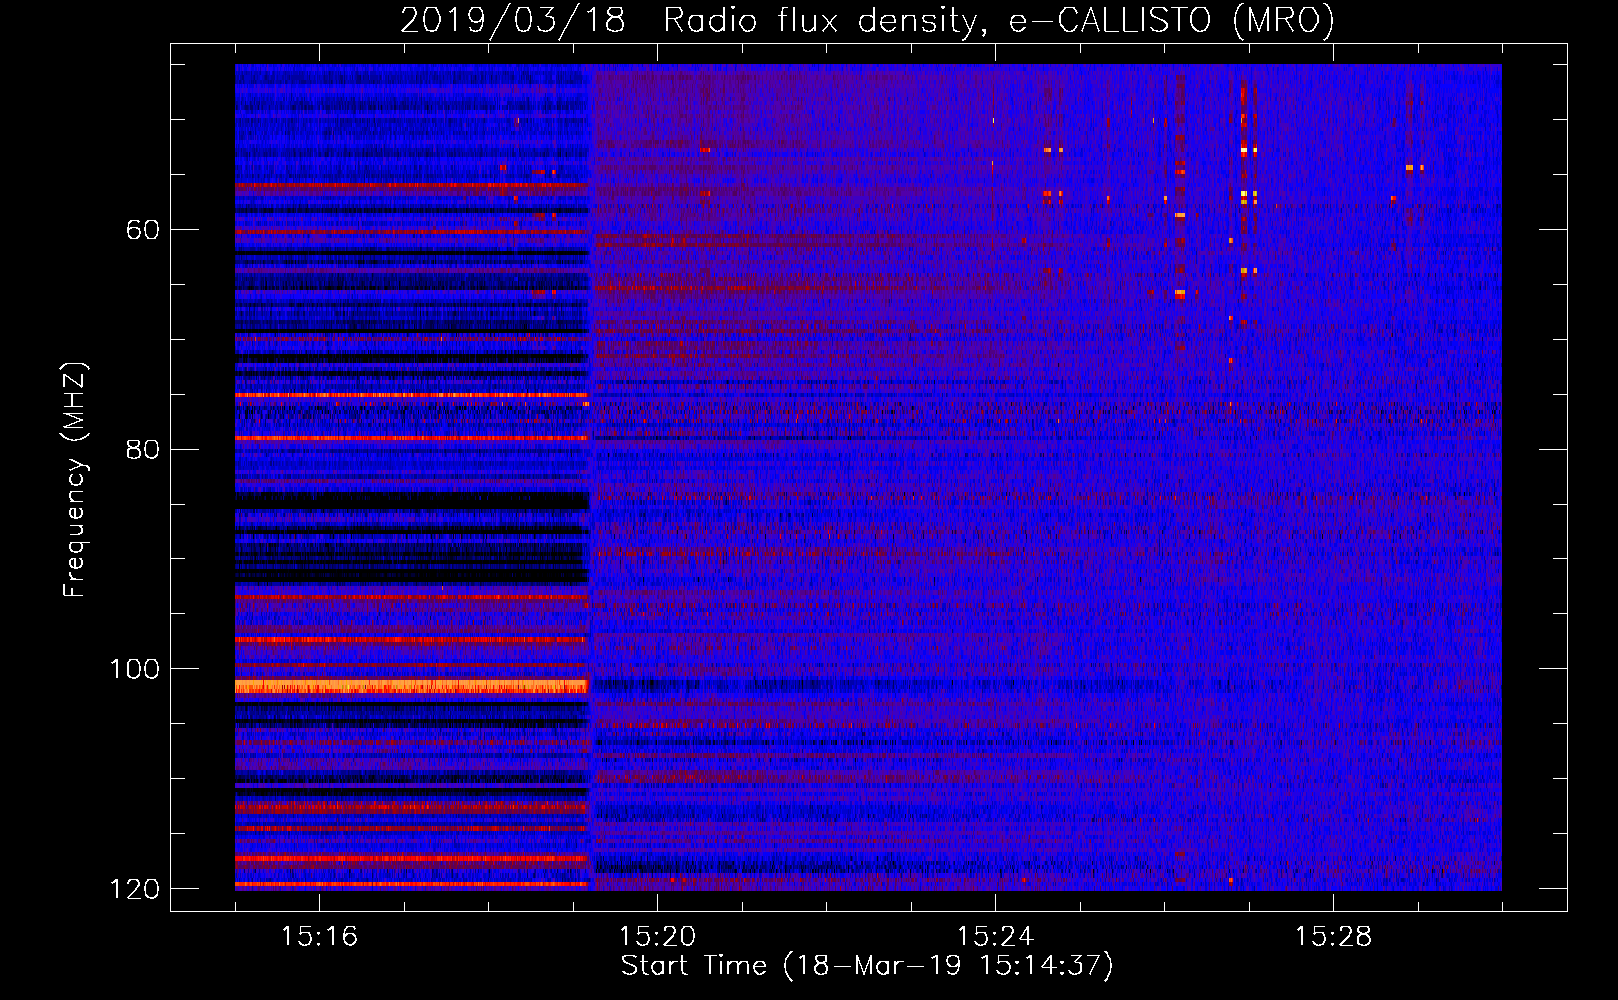Click the 80 frequency tick label
1618x1000 pixels.
click(143, 449)
